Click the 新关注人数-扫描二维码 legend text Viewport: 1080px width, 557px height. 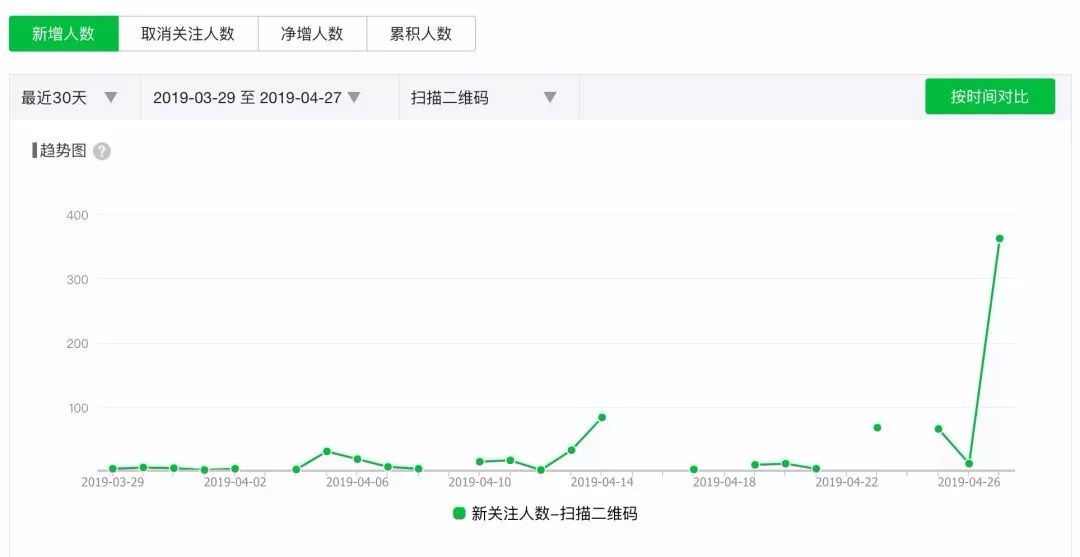[554, 513]
